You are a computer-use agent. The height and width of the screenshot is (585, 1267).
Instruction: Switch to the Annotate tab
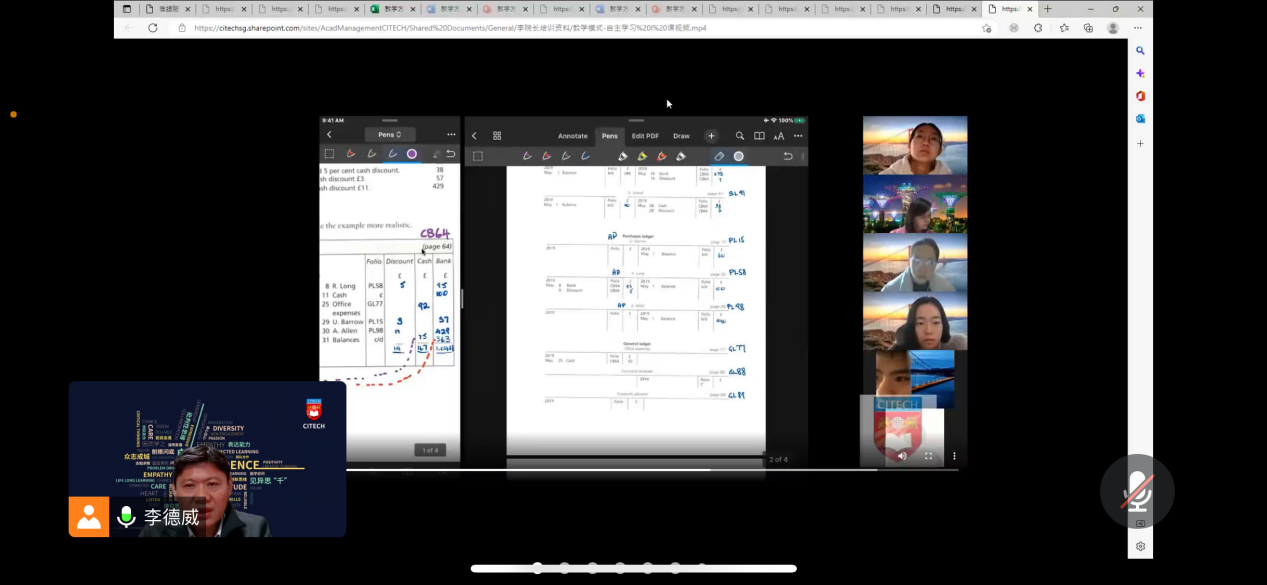click(572, 136)
